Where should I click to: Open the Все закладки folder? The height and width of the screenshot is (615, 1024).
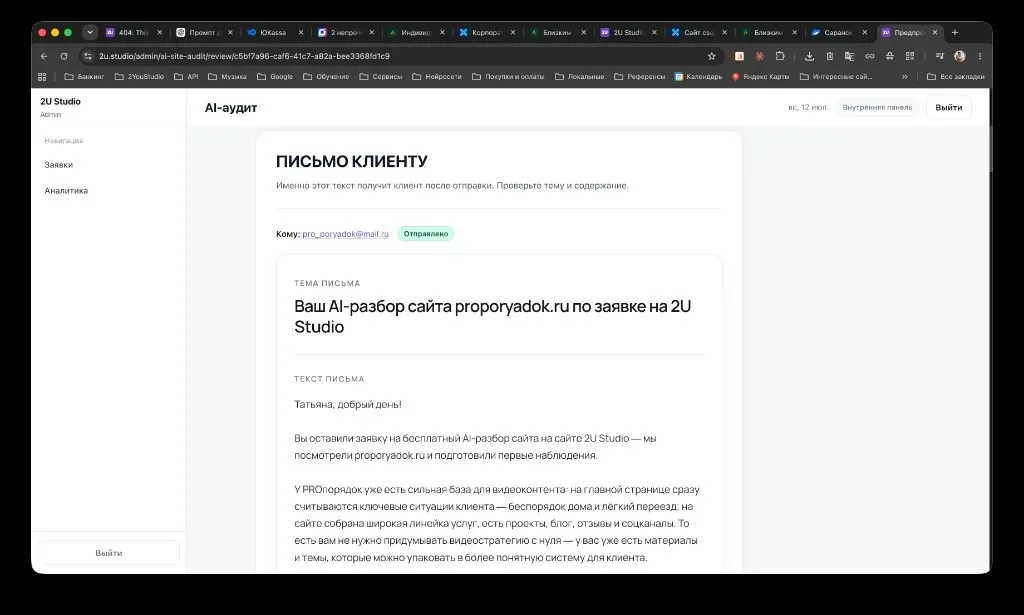[x=955, y=76]
